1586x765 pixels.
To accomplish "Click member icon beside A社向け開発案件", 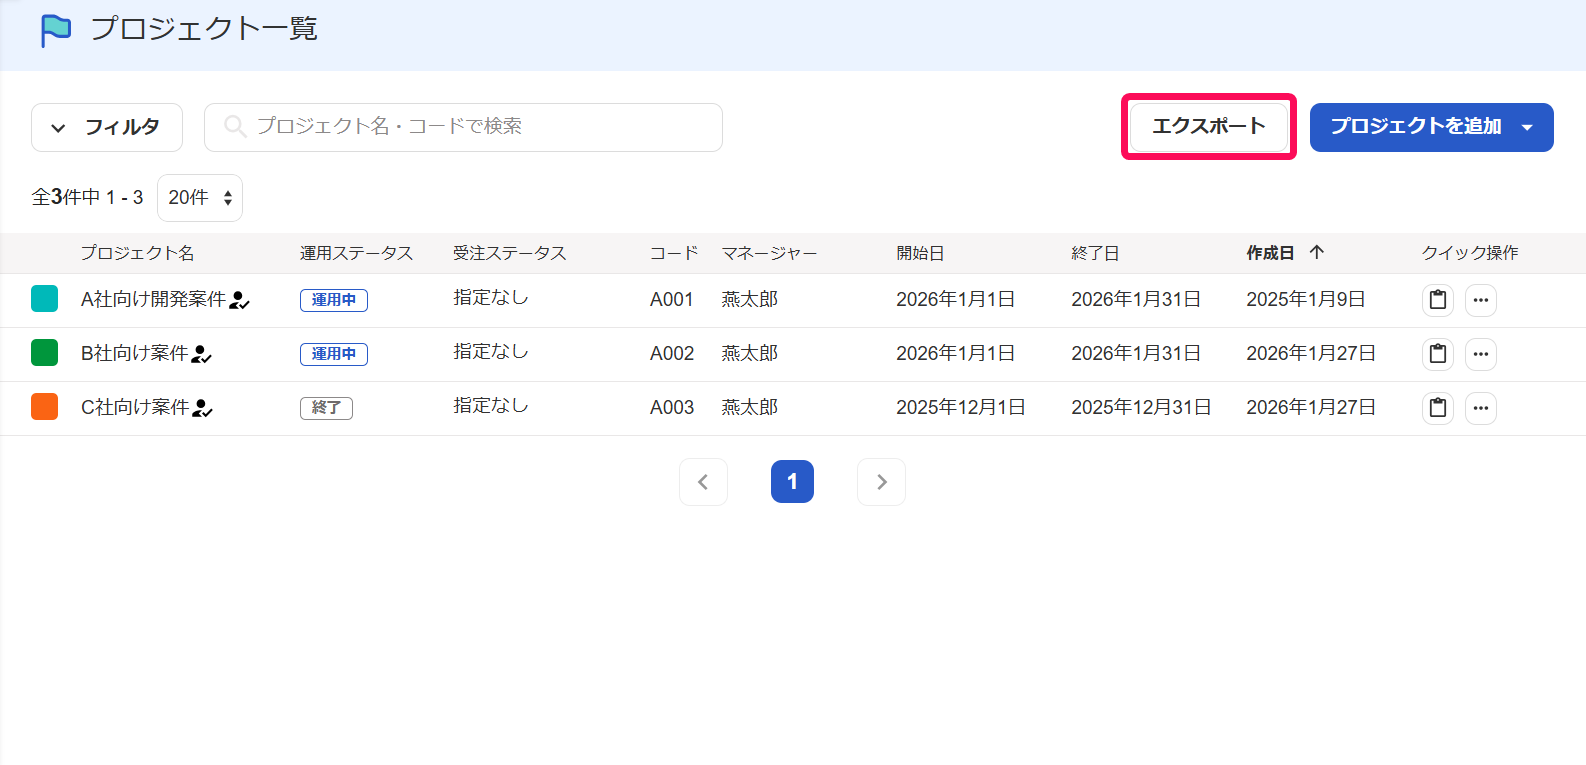I will point(239,300).
